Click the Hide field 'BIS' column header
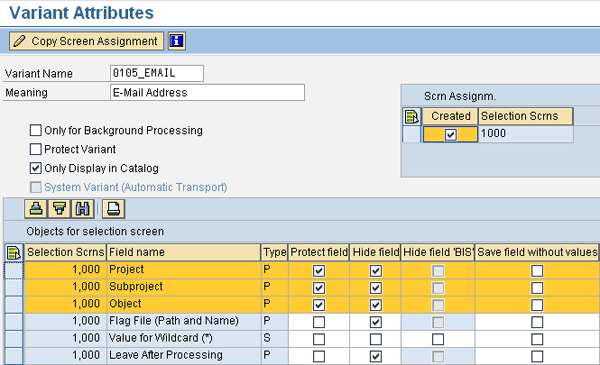Screen dimensions: 600x365 [x=438, y=253]
